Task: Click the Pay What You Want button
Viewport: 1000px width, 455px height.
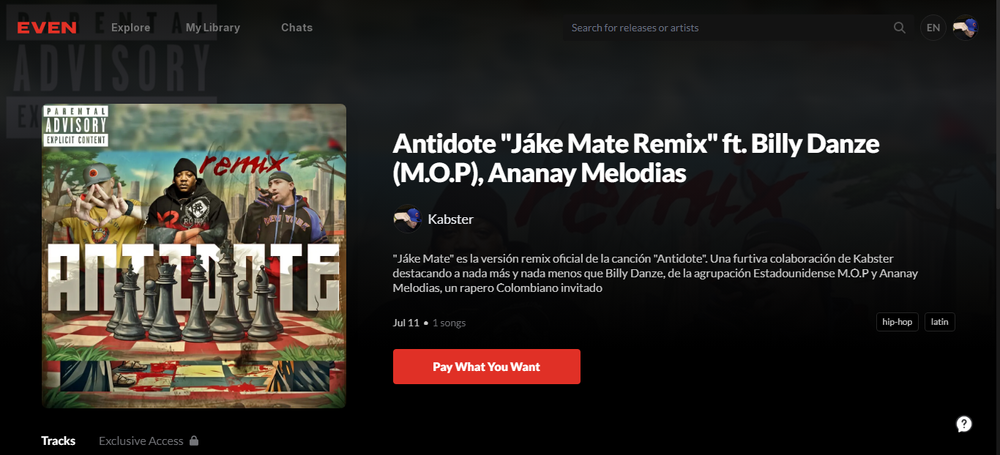Action: [487, 366]
